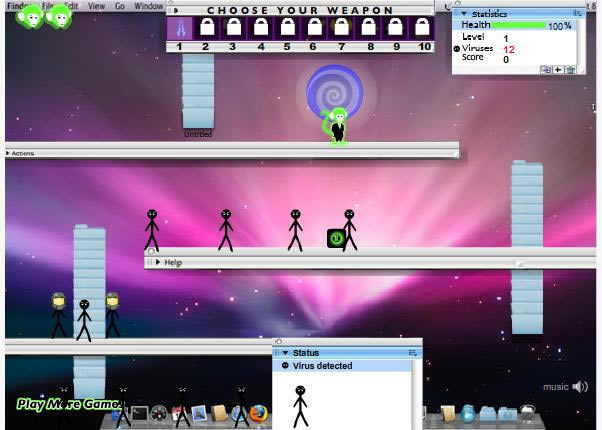
Task: Click the locked weapon slot 2
Action: click(207, 28)
